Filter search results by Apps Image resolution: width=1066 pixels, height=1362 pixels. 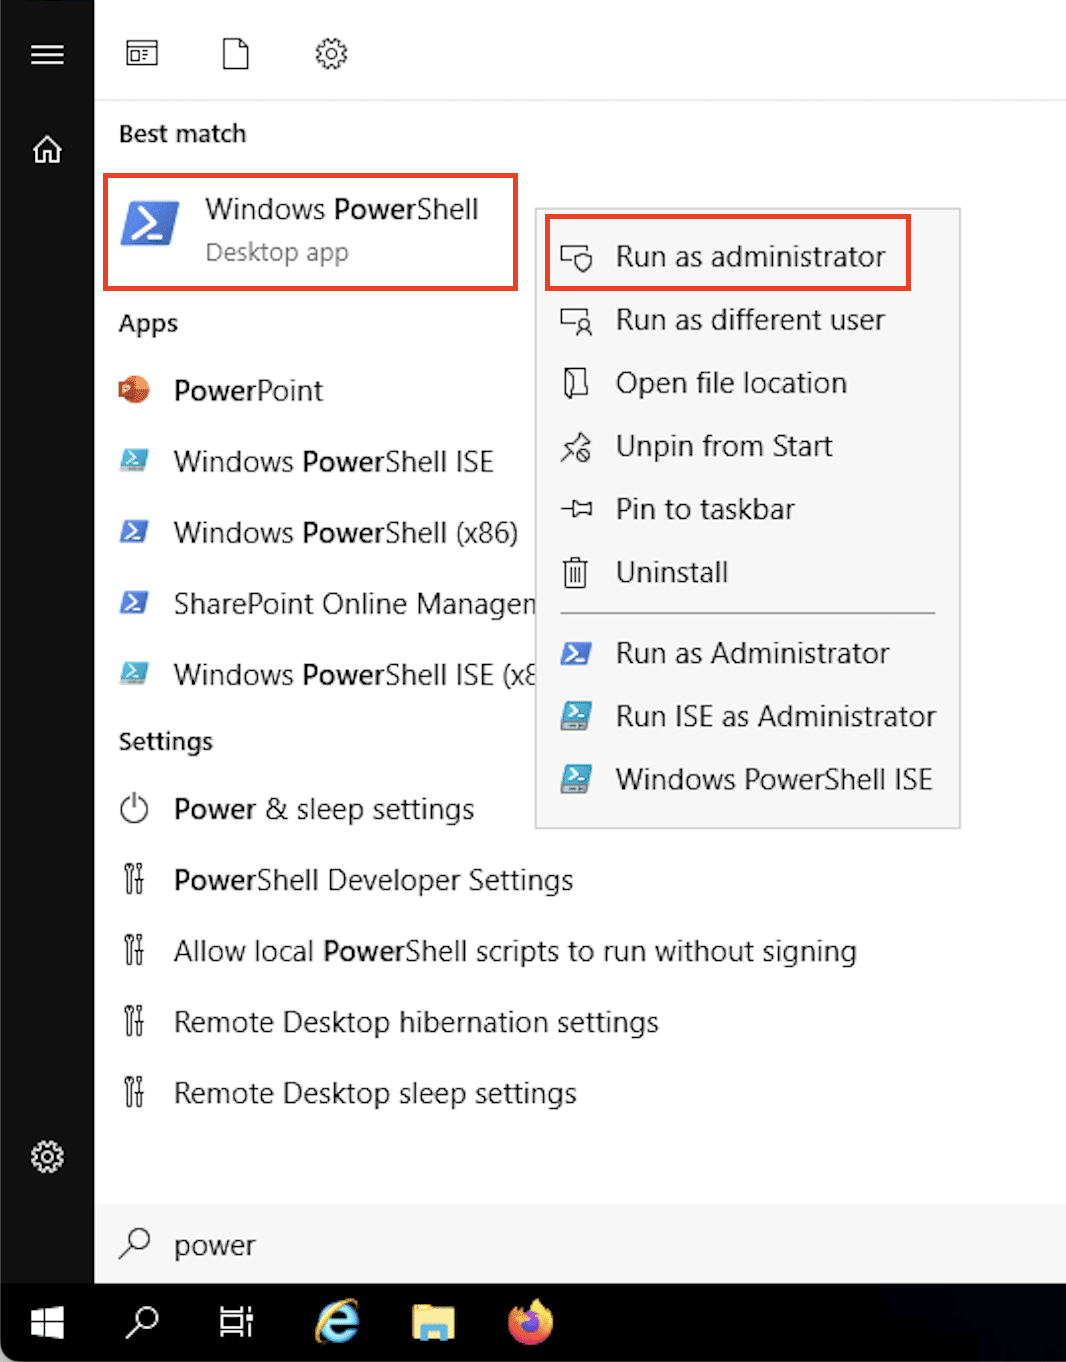[142, 54]
